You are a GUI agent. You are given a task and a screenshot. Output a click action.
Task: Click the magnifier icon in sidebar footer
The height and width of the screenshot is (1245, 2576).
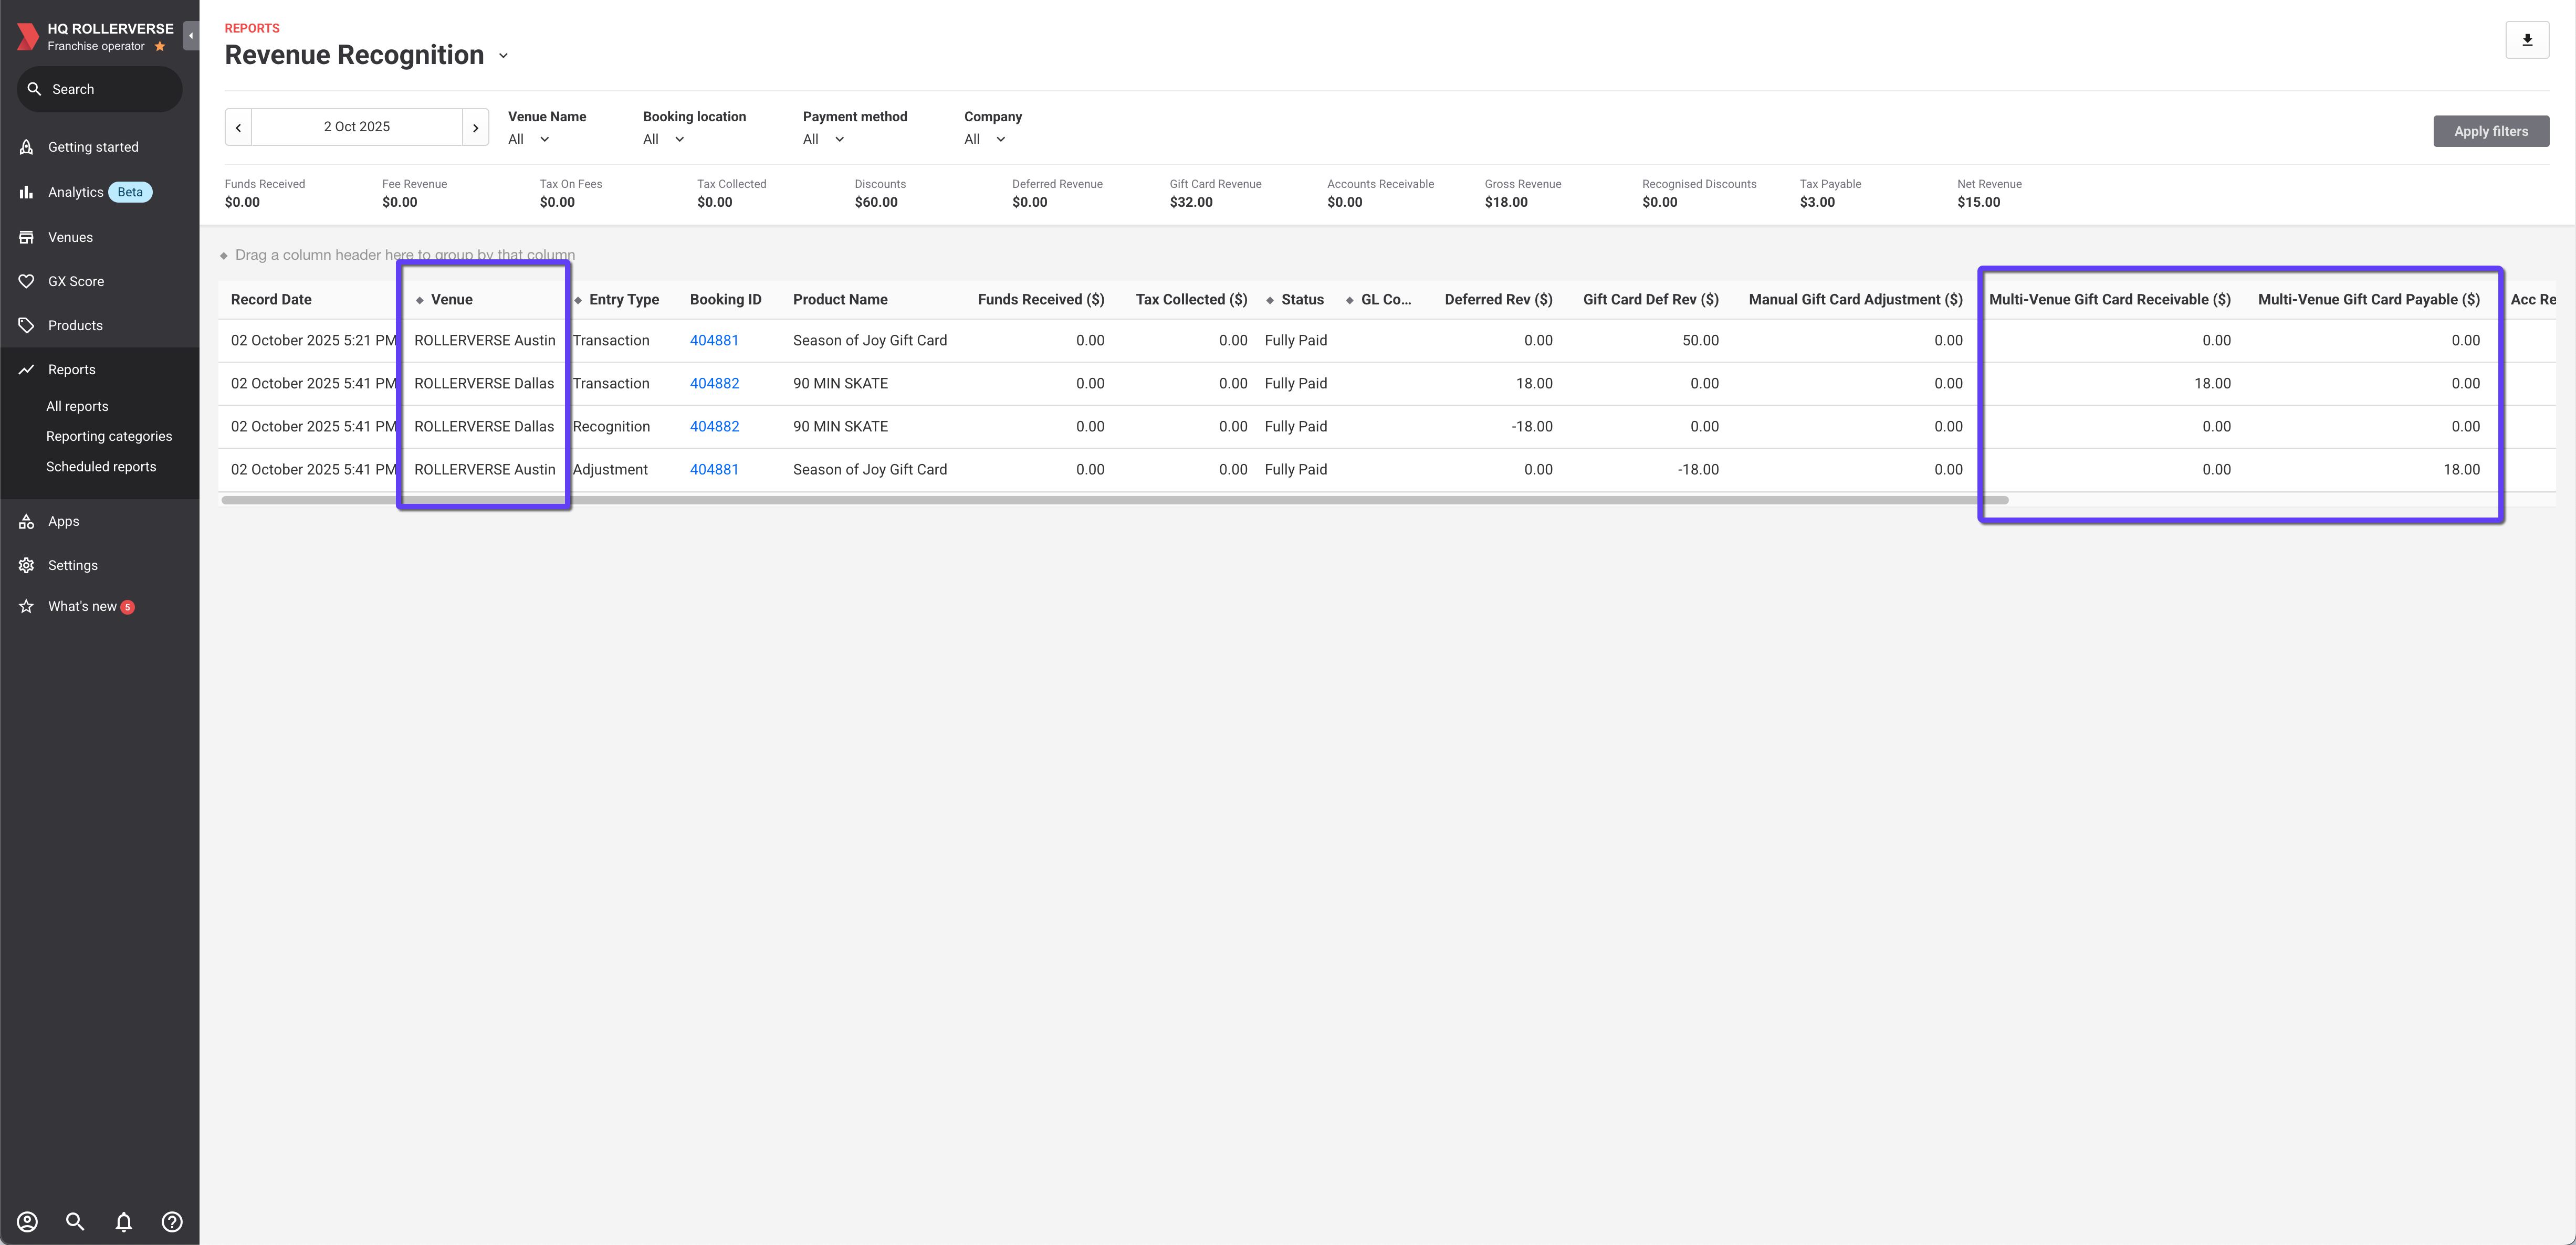(x=75, y=1221)
